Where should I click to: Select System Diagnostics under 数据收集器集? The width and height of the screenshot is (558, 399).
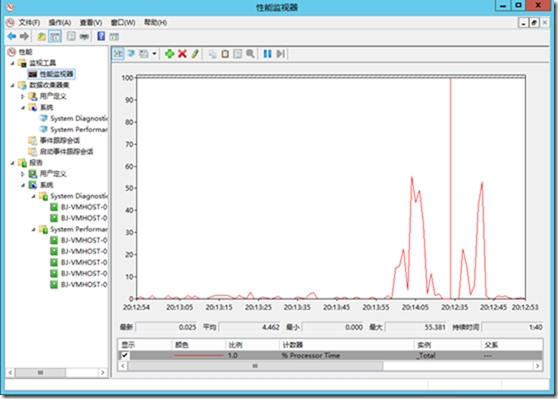(x=79, y=118)
